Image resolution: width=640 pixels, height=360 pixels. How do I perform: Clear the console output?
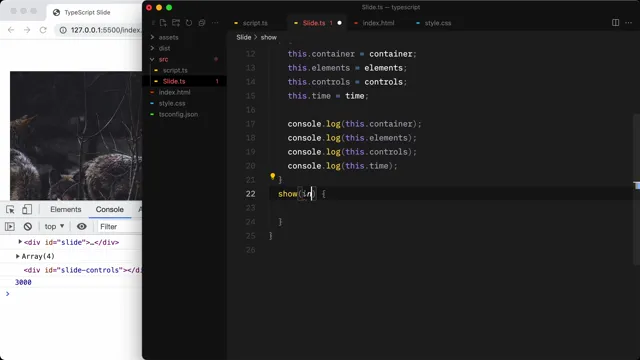coord(28,227)
